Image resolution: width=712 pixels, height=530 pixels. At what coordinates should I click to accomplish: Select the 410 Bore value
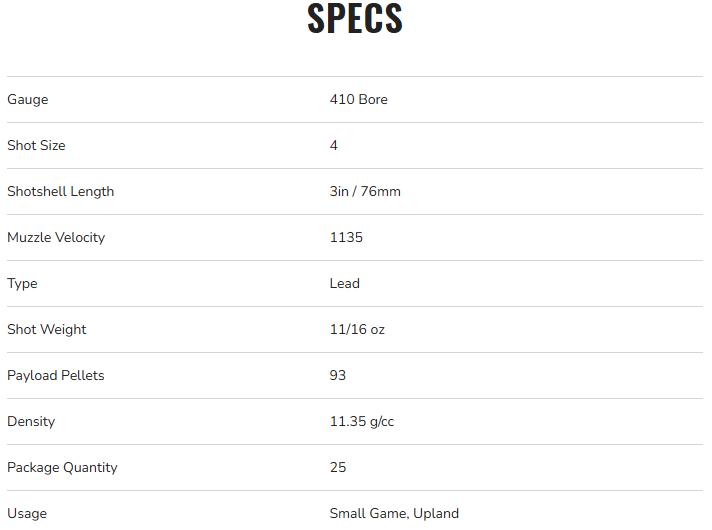[x=358, y=100]
